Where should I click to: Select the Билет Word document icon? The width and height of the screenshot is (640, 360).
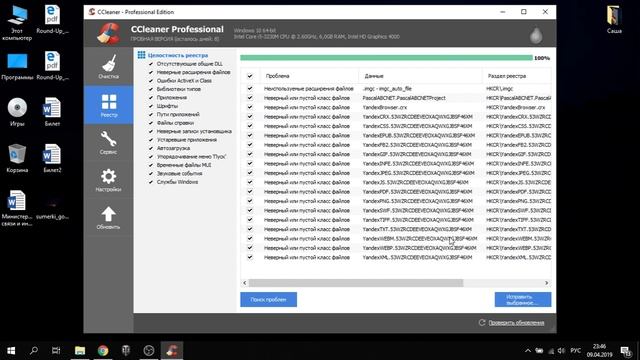click(x=52, y=112)
